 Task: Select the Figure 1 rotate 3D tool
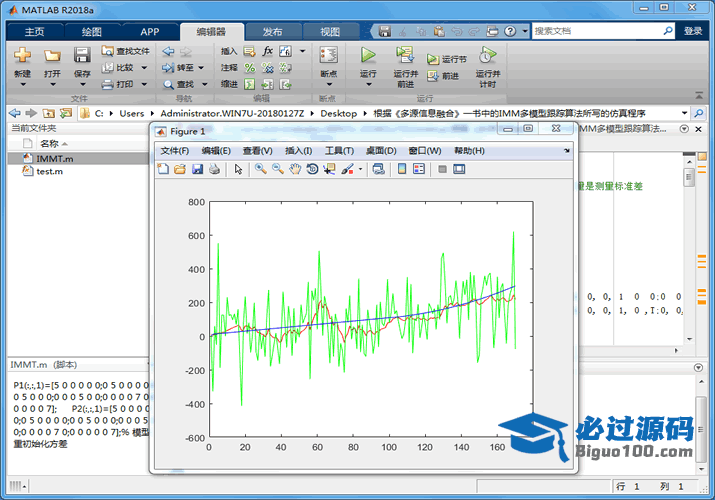coord(312,169)
